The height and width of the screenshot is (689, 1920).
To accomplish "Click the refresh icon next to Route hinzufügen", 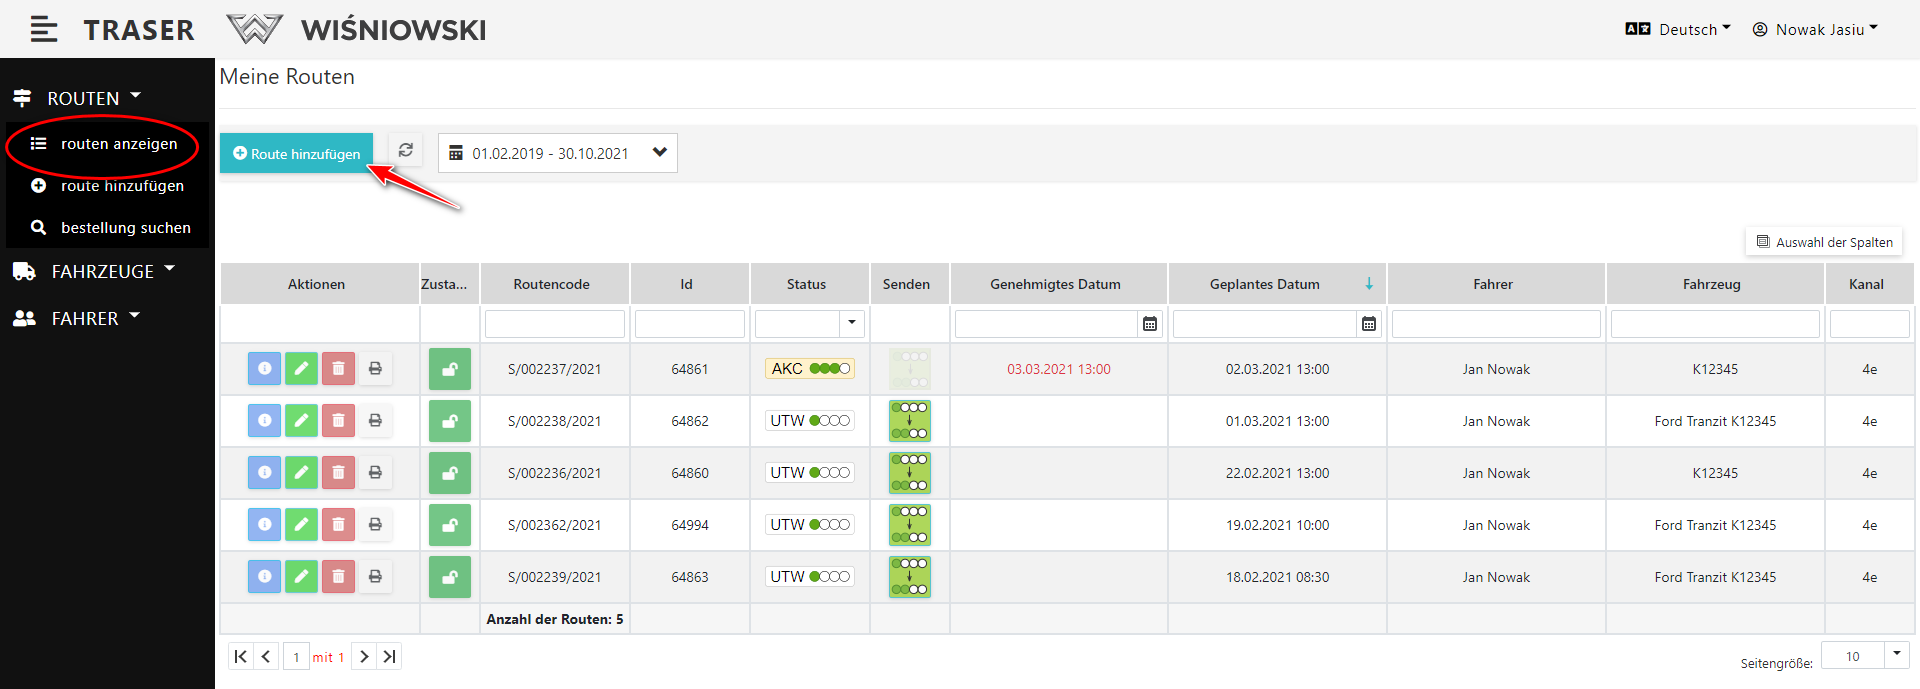I will click(405, 151).
